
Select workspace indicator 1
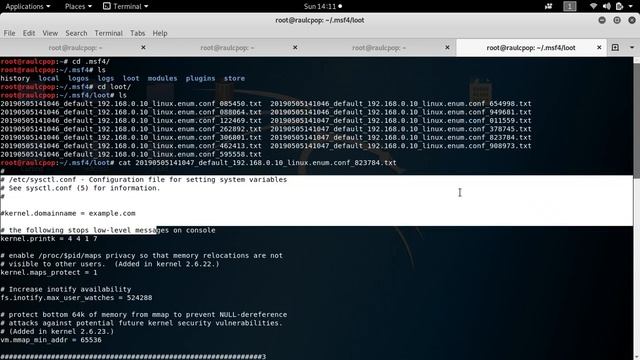click(570, 6)
